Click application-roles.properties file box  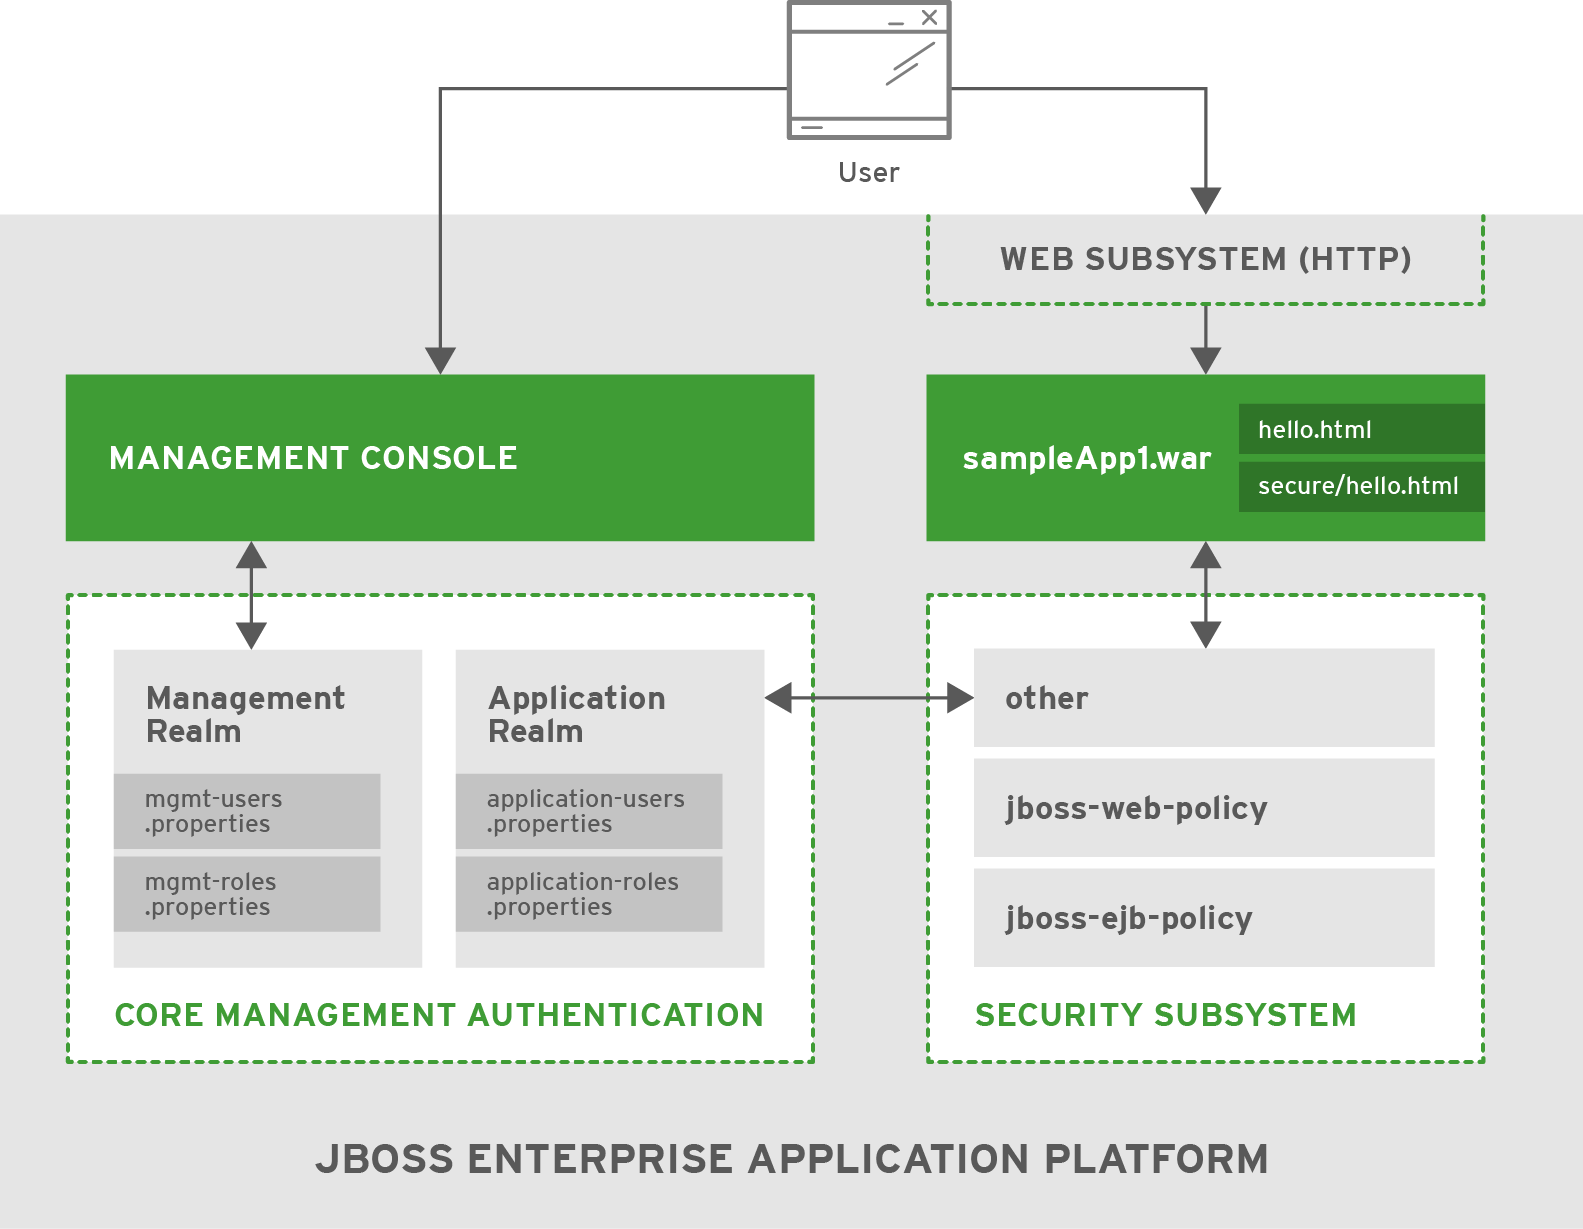[589, 894]
